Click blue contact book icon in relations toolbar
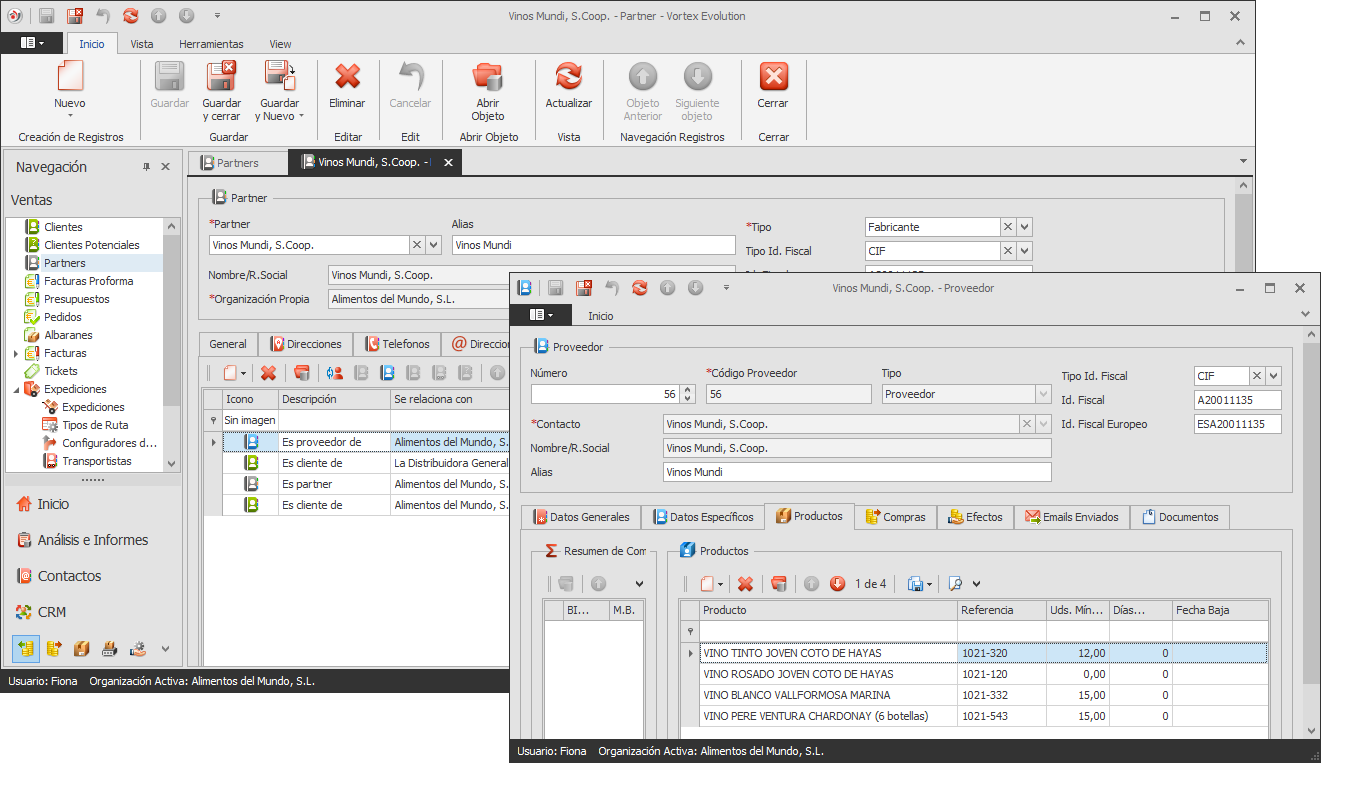Screen dimensions: 1356x793 click(387, 373)
